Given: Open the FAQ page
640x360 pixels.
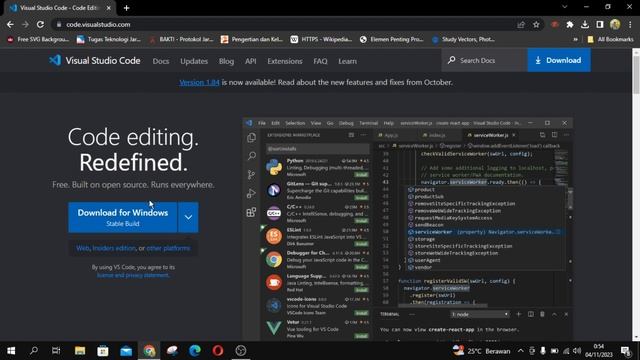Looking at the screenshot, I should (320, 61).
